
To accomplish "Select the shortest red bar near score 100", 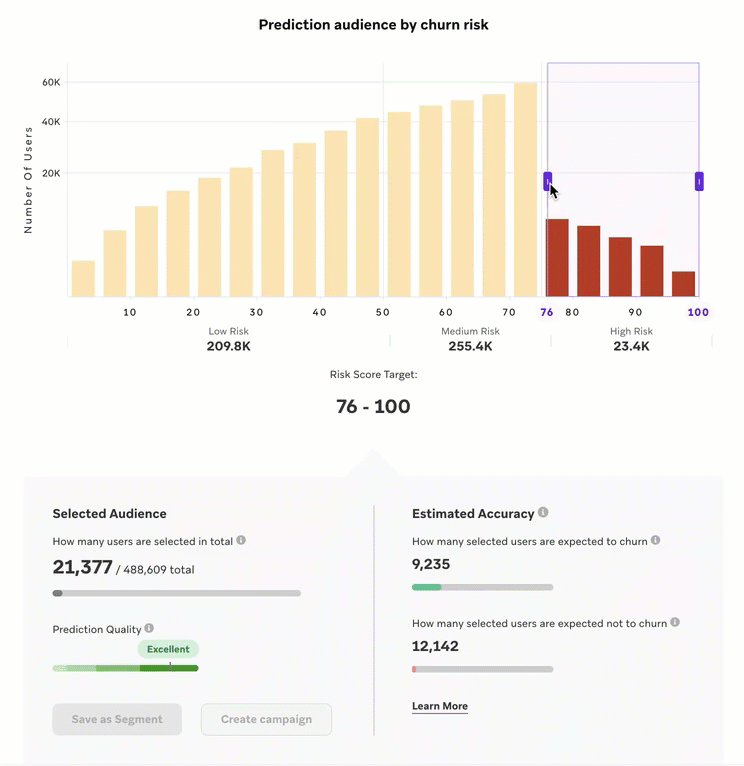I will click(683, 284).
